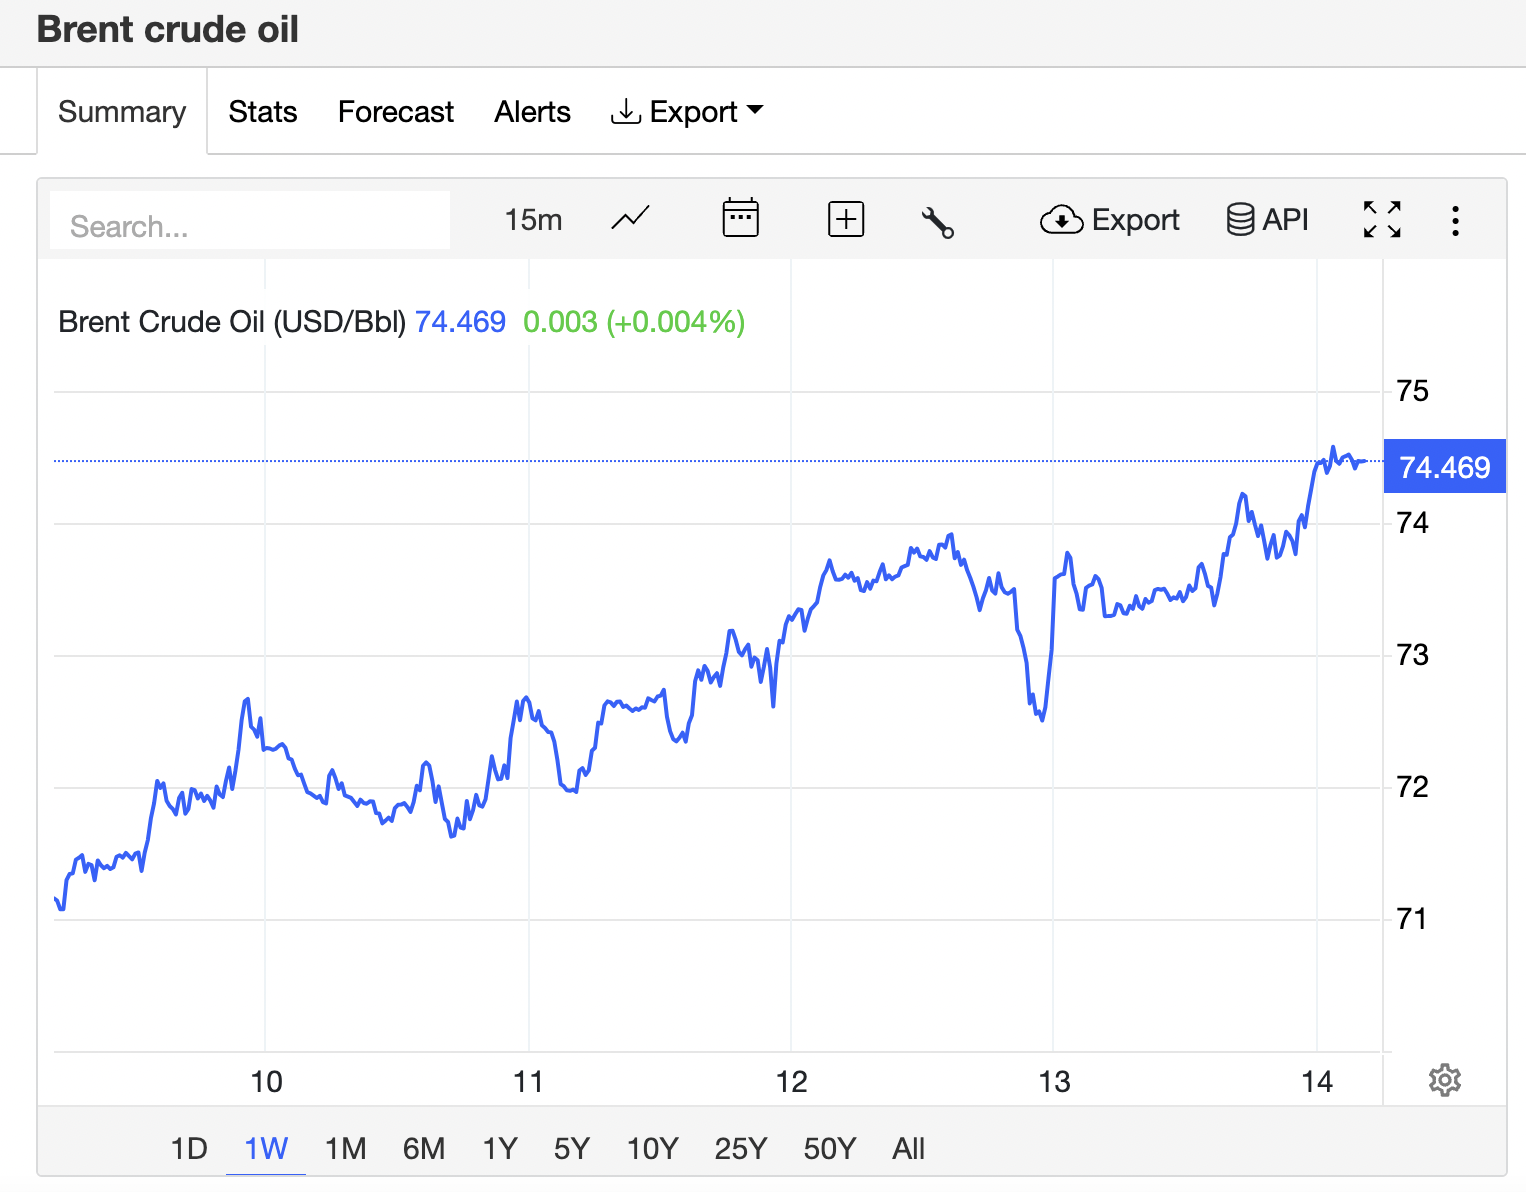Select the 1M time range

click(345, 1148)
